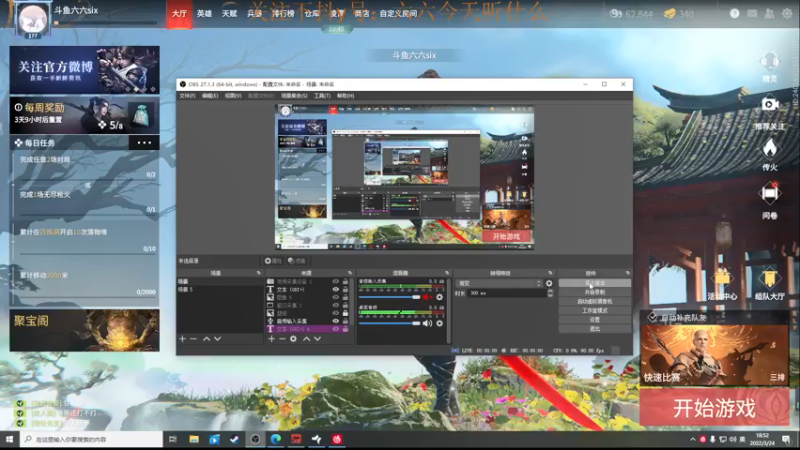800x450 pixels.
Task: Move the source down with arrow
Action: 317,339
